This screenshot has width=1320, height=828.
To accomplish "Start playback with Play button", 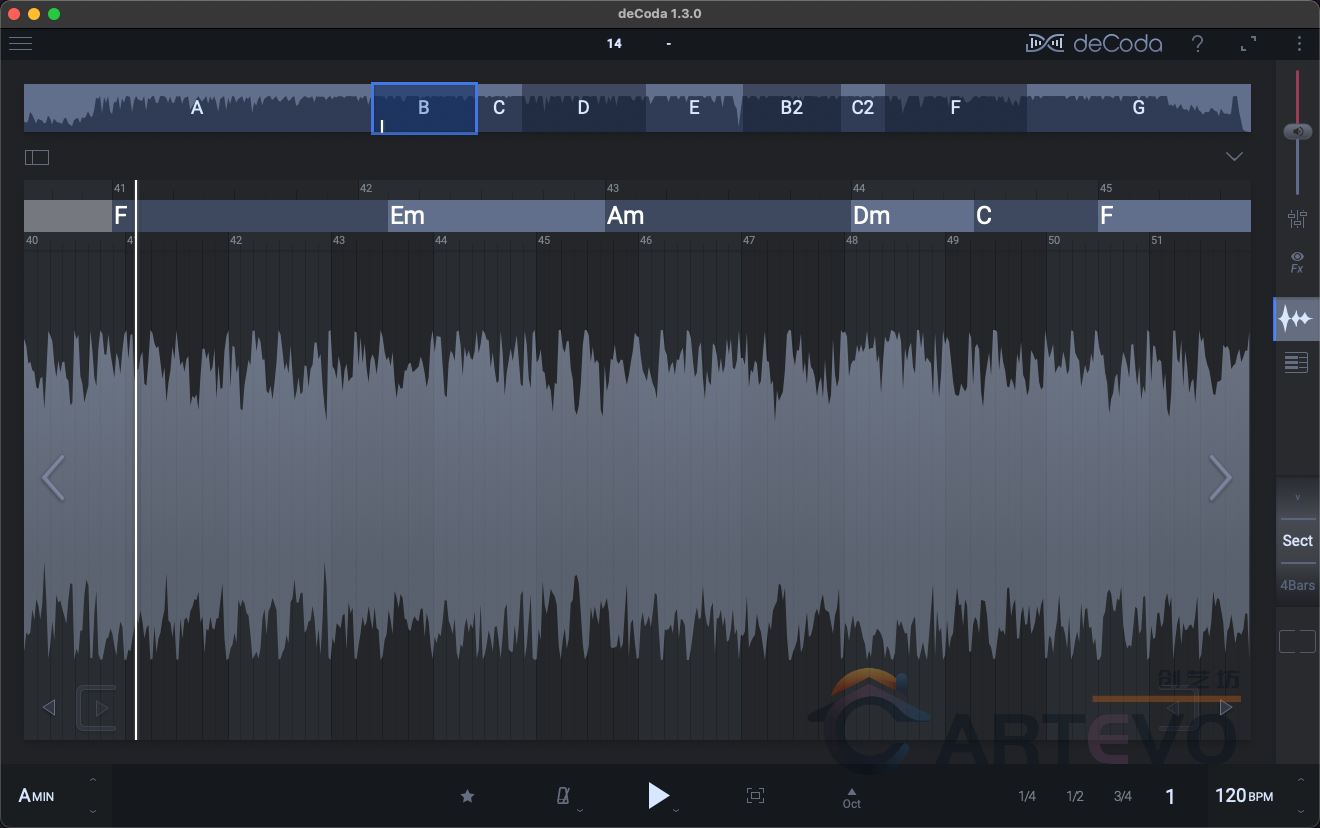I will pos(658,795).
